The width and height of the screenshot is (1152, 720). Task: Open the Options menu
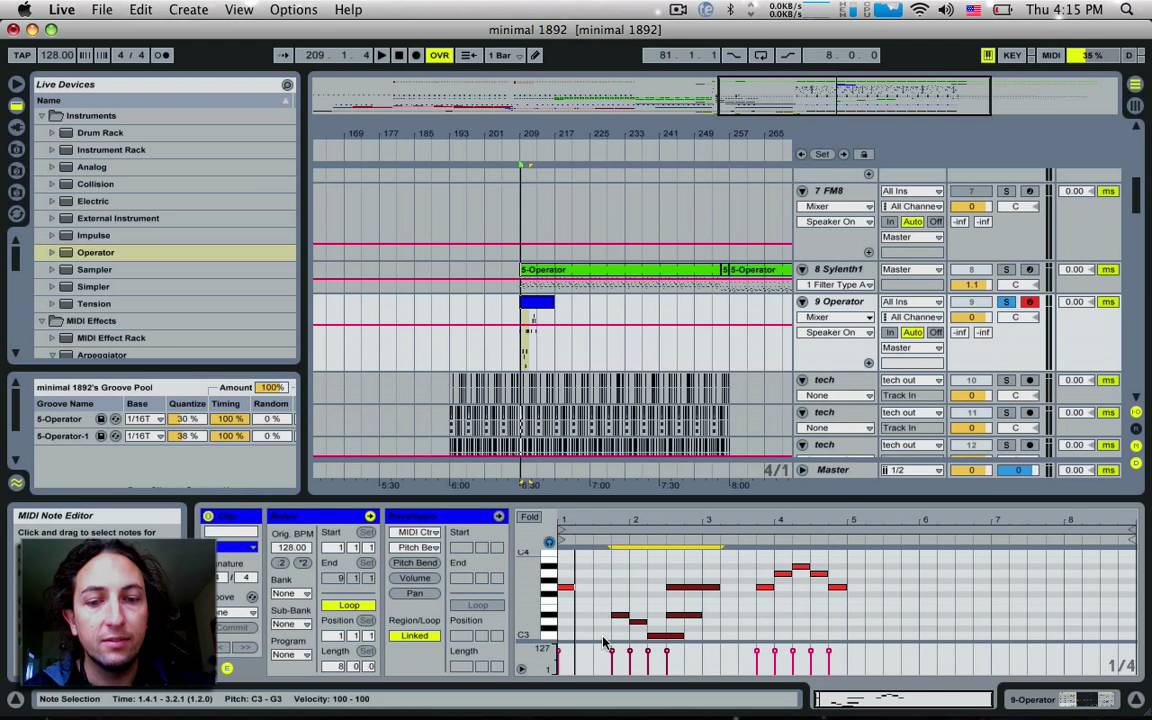pos(293,10)
